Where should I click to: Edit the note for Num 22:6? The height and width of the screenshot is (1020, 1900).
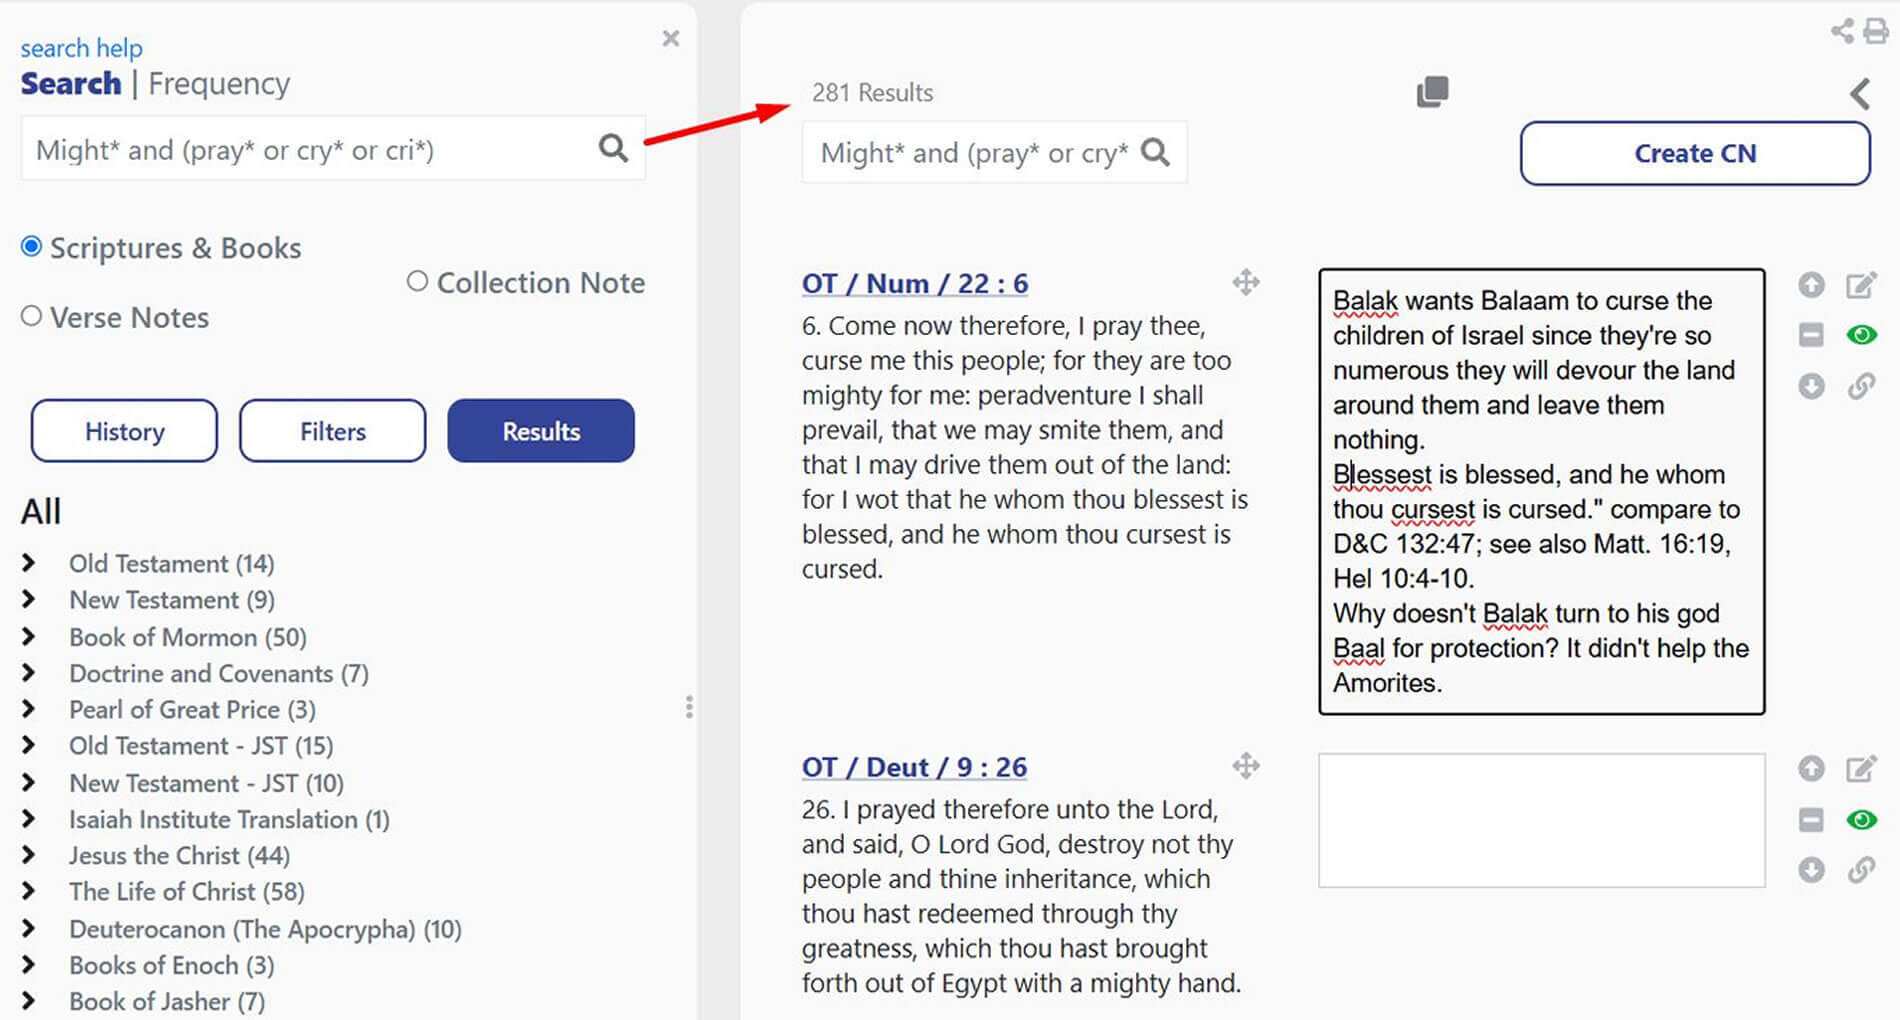[x=1860, y=286]
